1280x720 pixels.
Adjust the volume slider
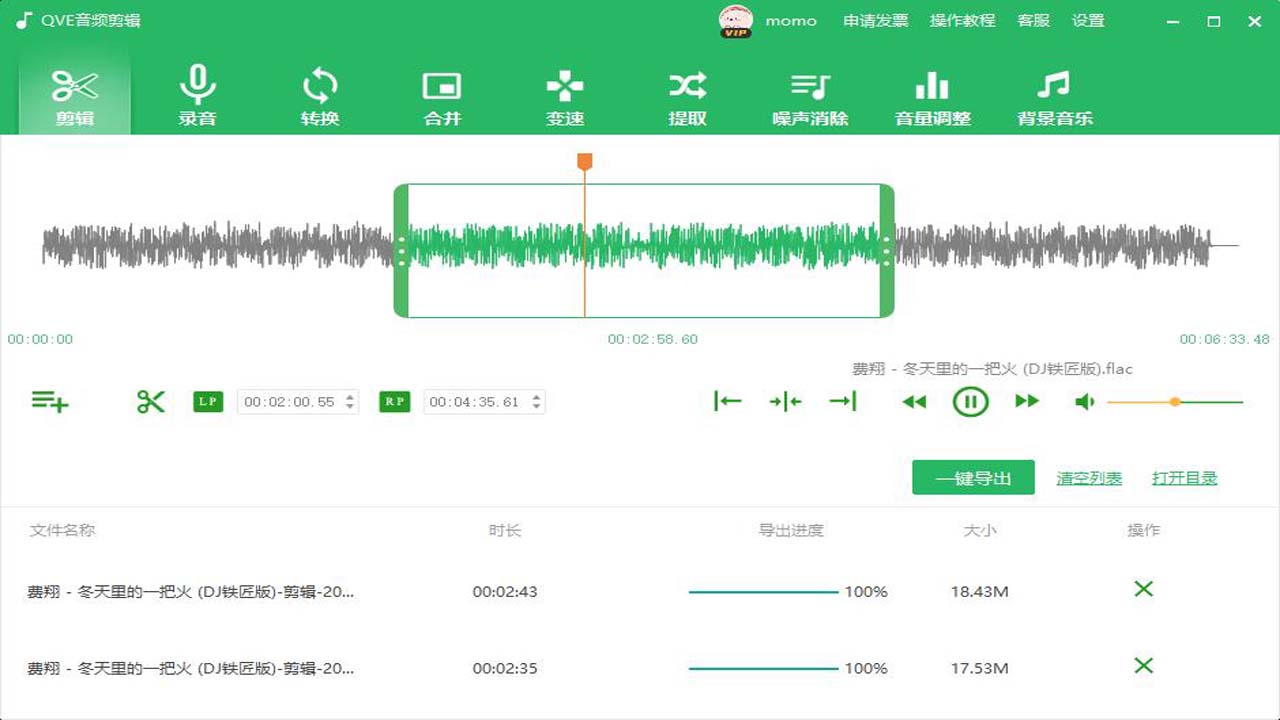[x=1175, y=401]
